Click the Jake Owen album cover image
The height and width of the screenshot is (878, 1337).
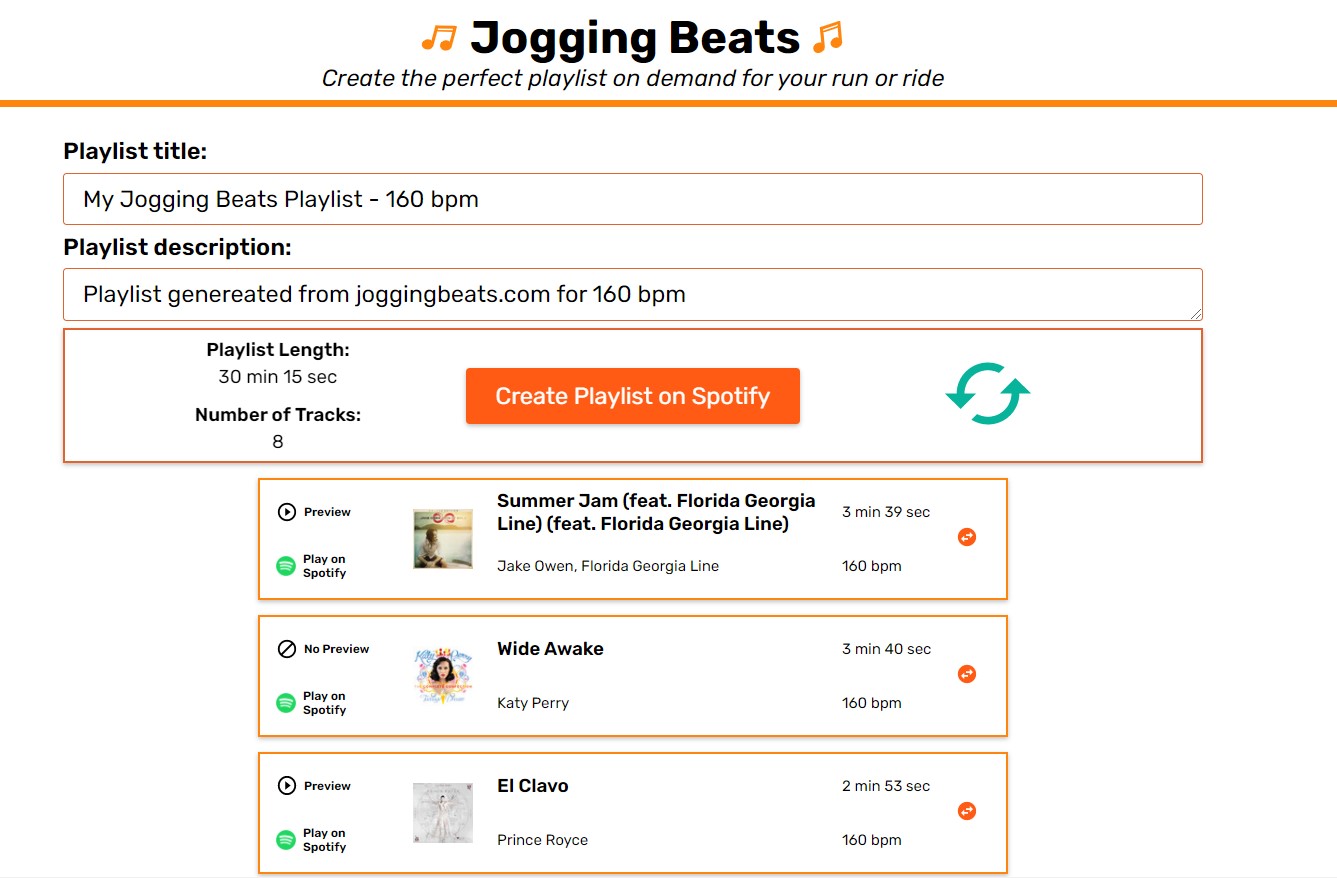pos(442,537)
